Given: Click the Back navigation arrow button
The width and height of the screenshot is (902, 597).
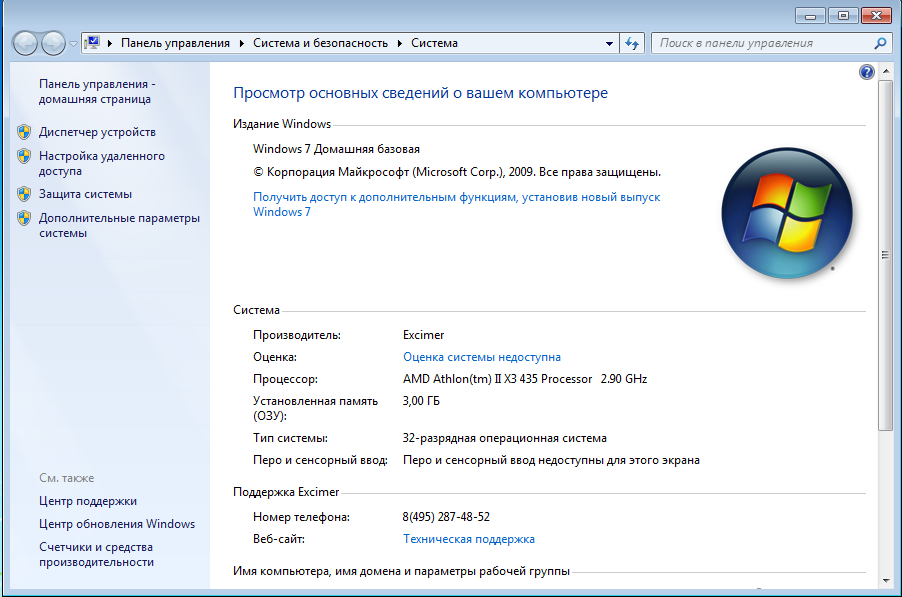Looking at the screenshot, I should 26,43.
